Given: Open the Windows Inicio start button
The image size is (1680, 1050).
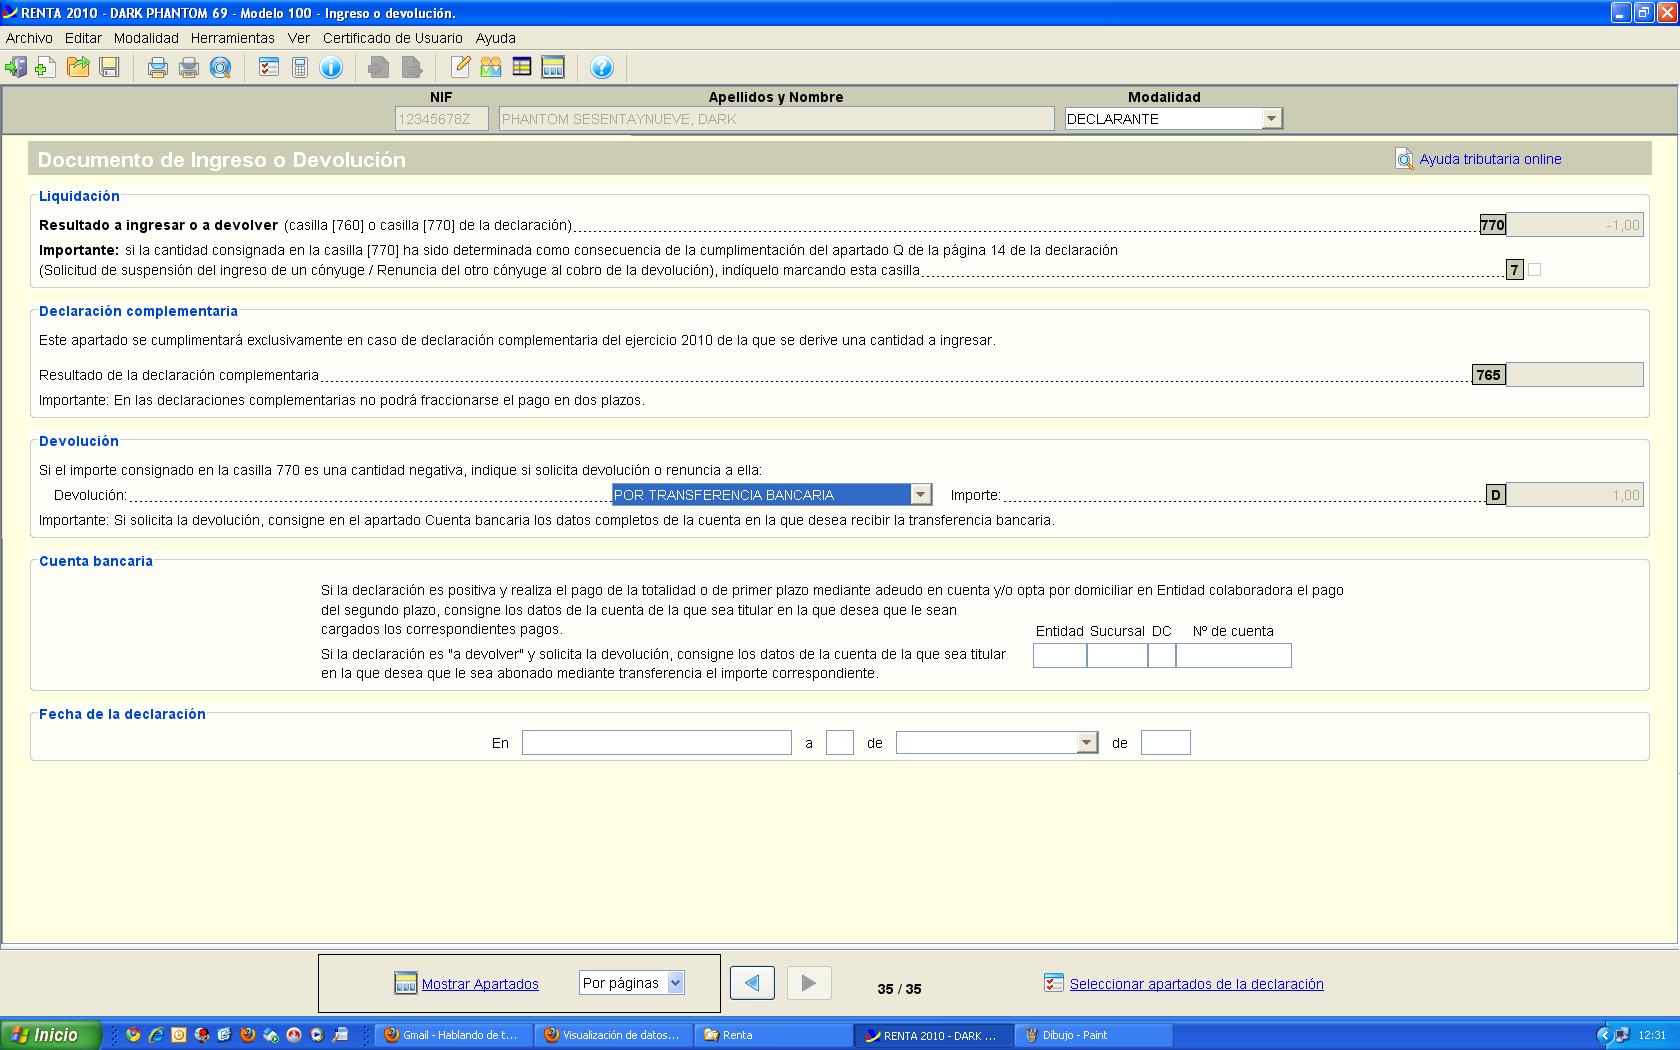Looking at the screenshot, I should (50, 1035).
